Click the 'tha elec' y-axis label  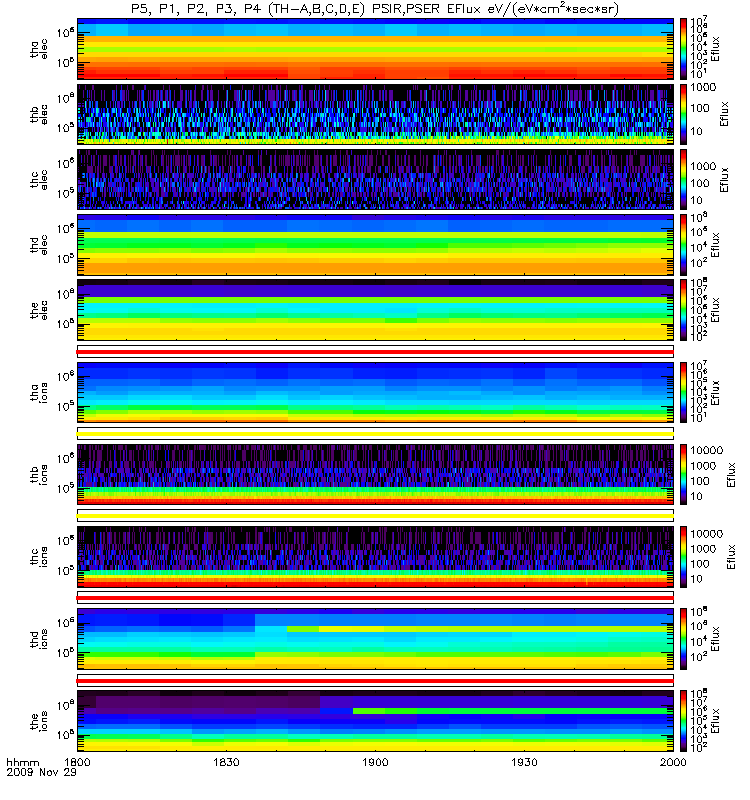[x=39, y=49]
